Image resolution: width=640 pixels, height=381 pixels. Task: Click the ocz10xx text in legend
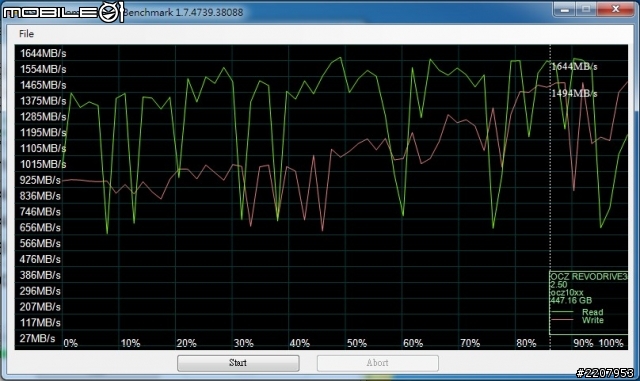[x=567, y=293]
